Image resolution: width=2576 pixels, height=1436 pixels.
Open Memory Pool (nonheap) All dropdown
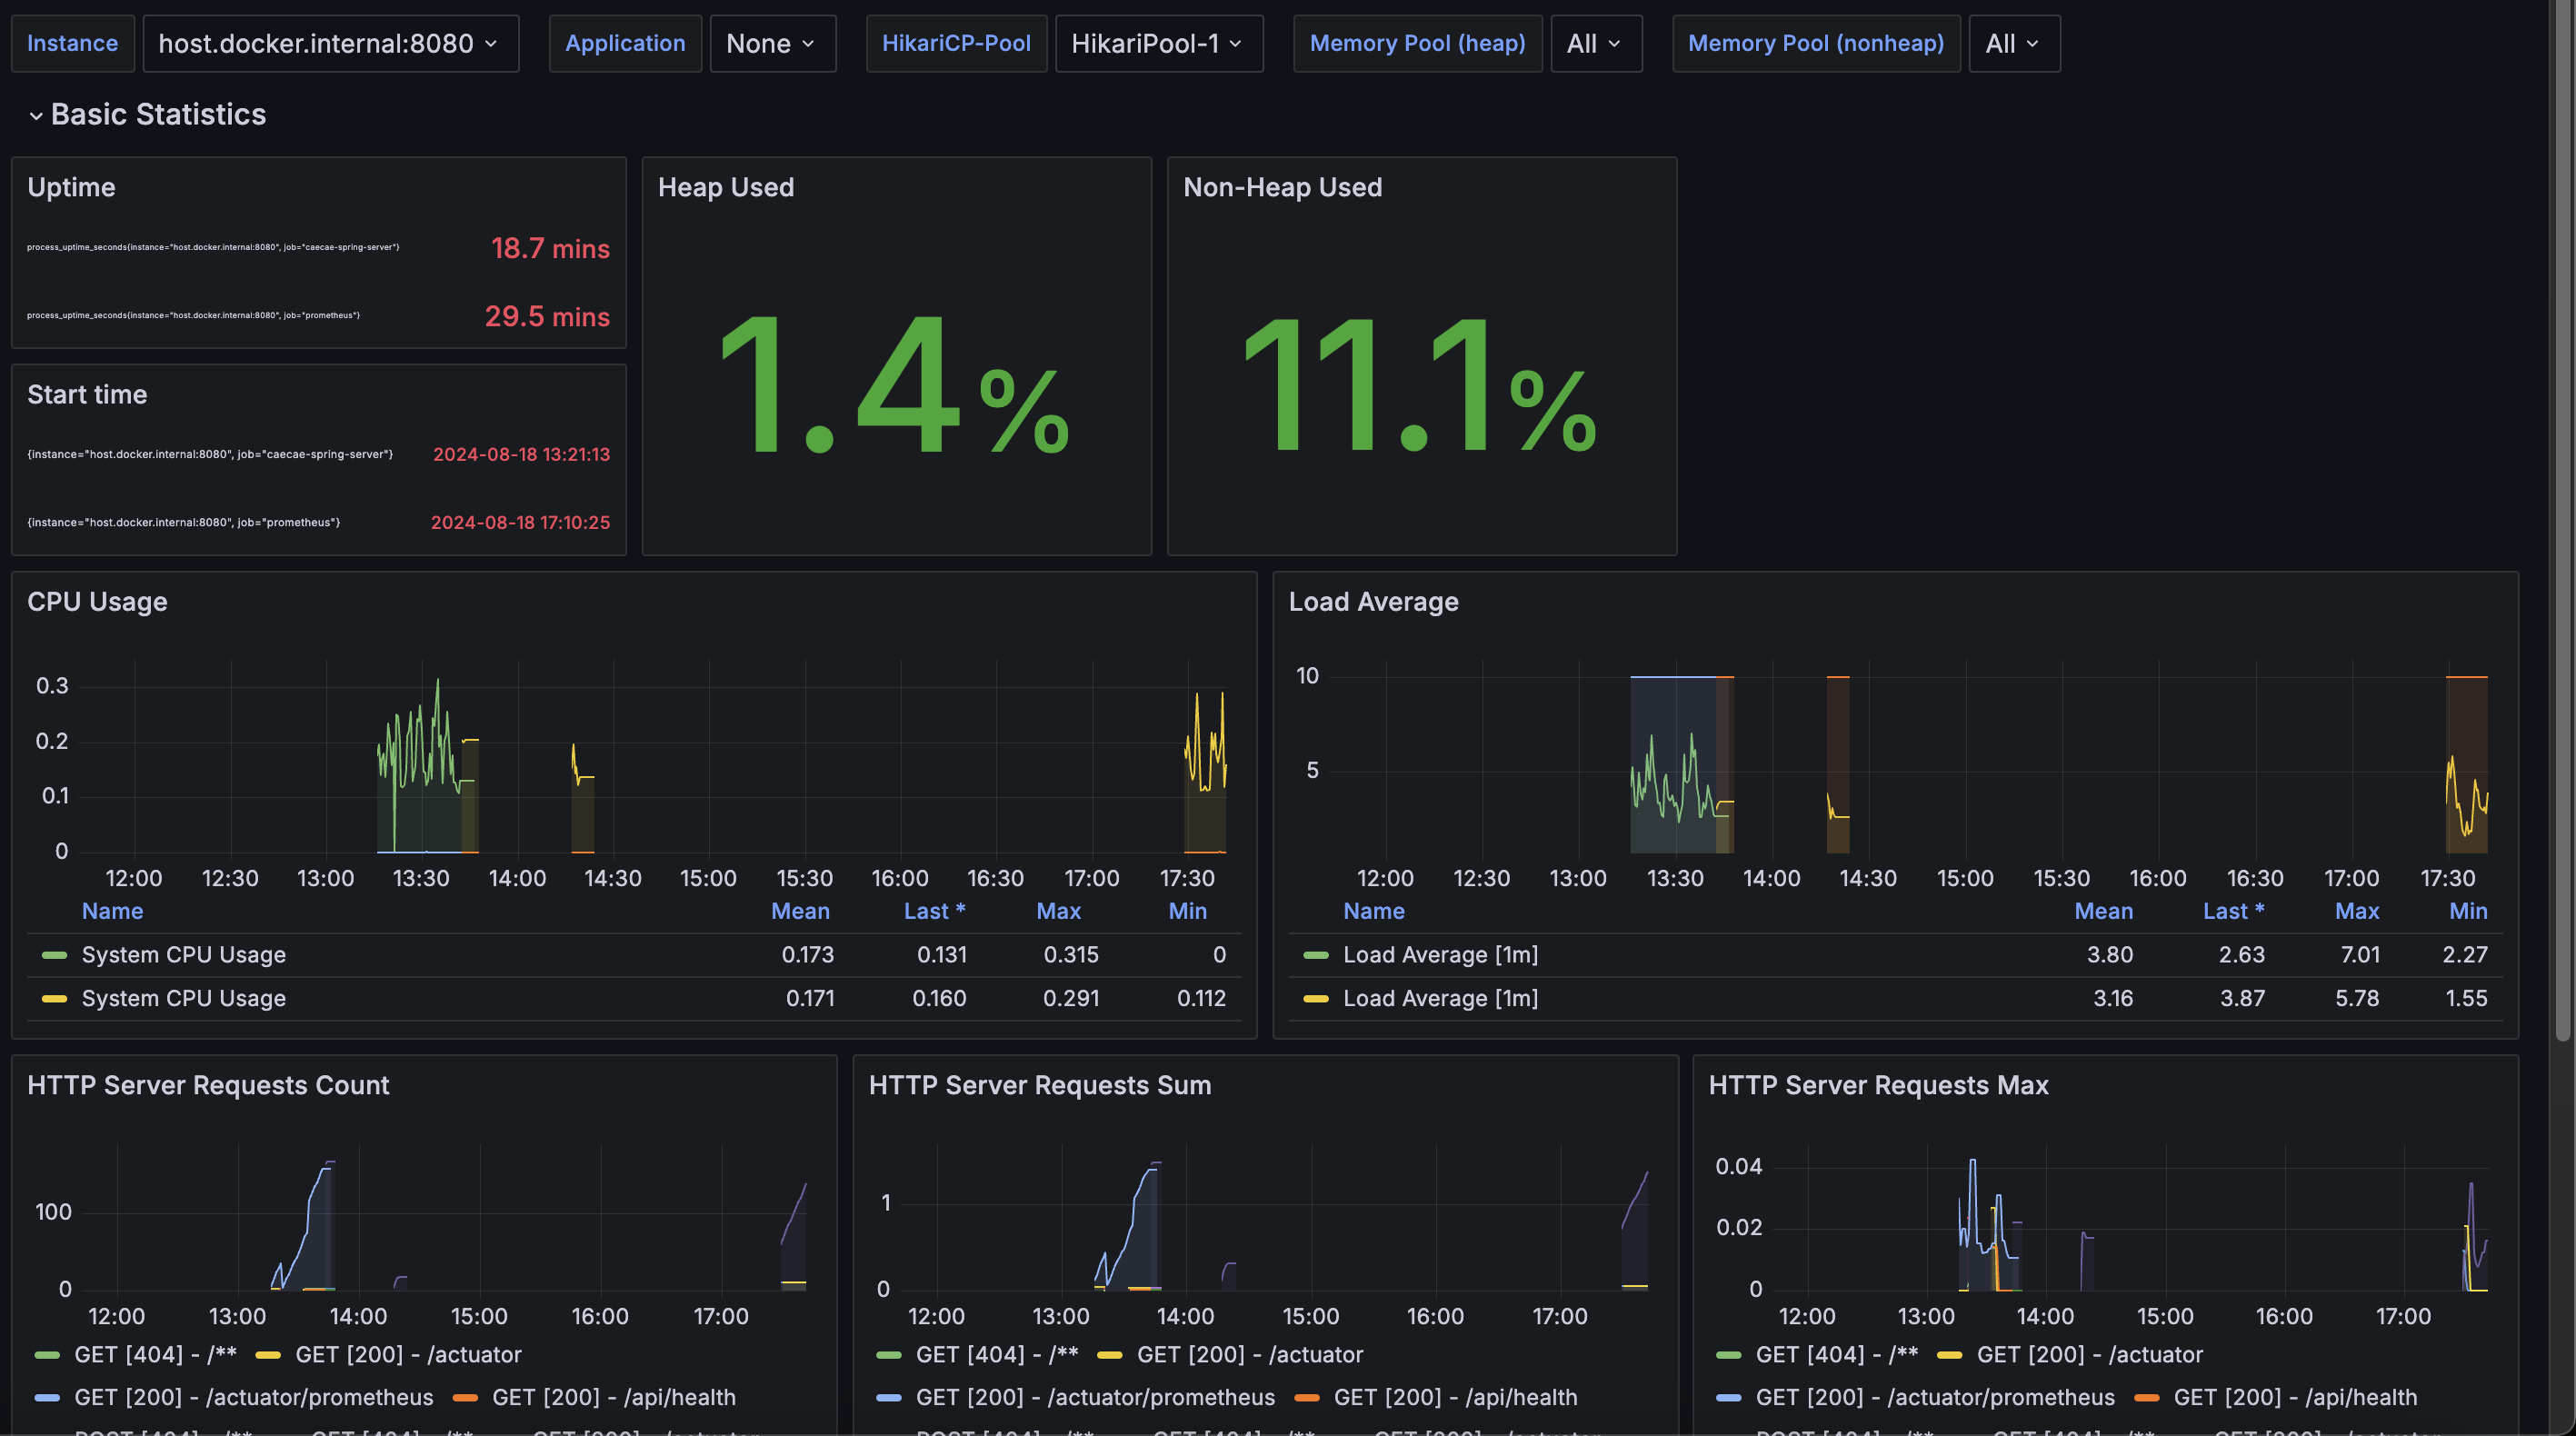point(2013,44)
